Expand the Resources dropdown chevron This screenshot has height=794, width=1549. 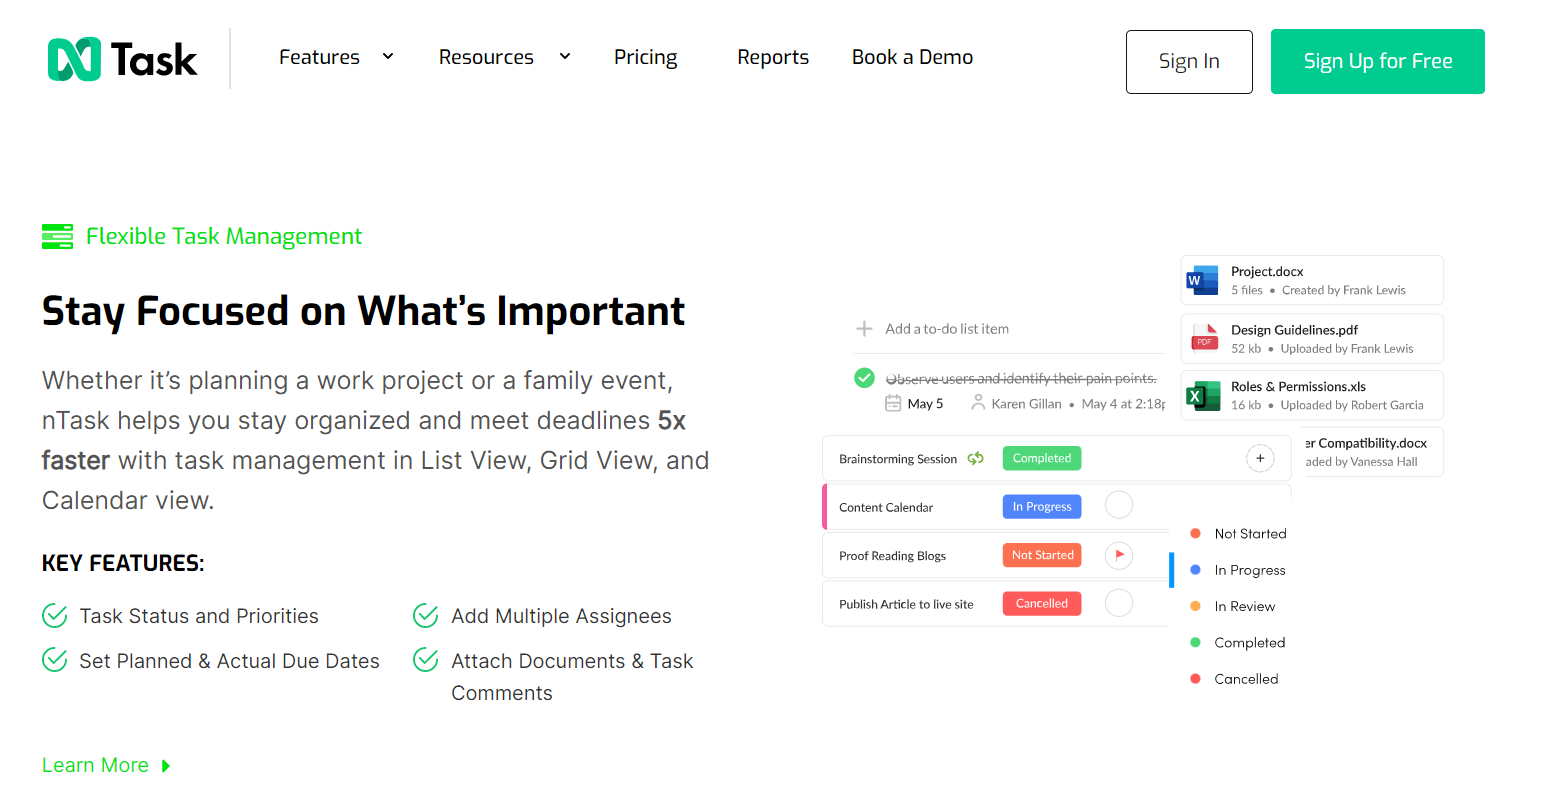coord(565,57)
